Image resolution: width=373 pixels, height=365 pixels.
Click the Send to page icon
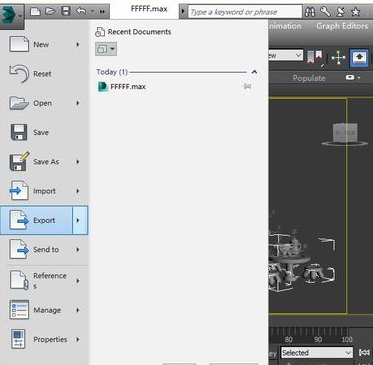click(x=19, y=249)
